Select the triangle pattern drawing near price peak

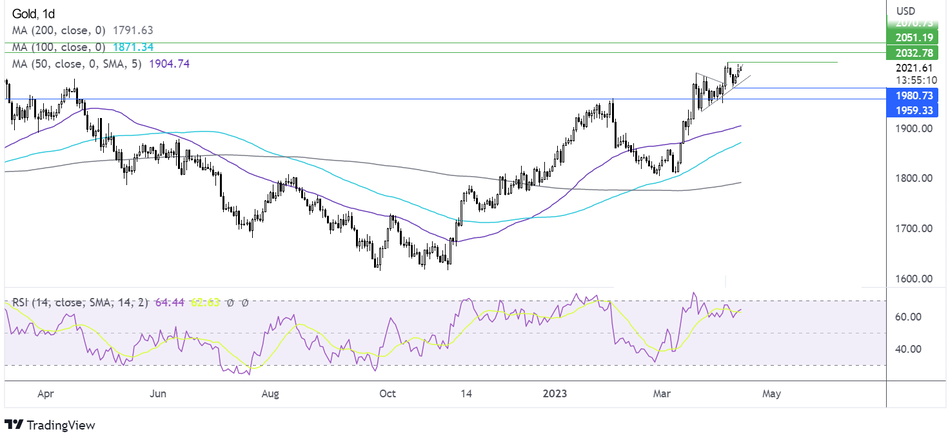714,90
